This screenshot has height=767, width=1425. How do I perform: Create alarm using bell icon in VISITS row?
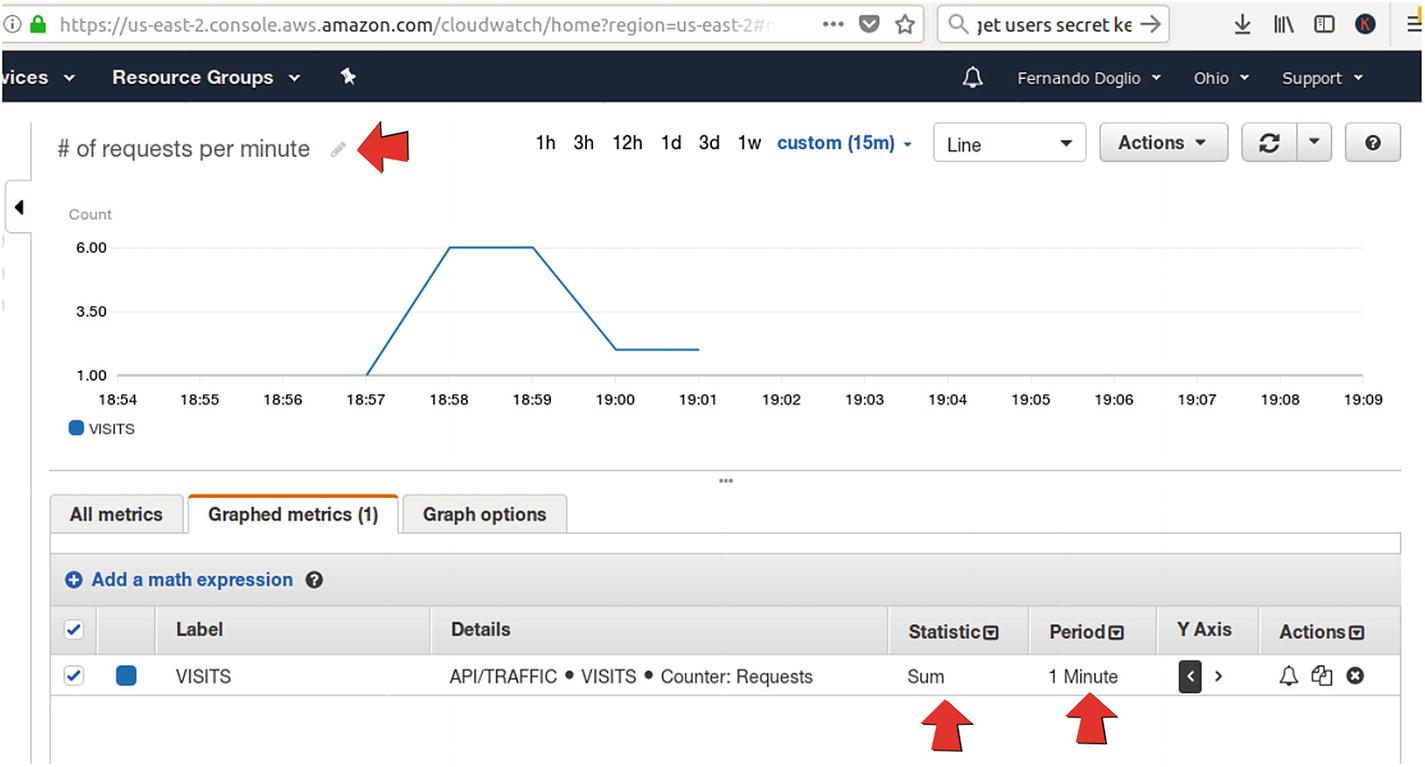(x=1289, y=677)
